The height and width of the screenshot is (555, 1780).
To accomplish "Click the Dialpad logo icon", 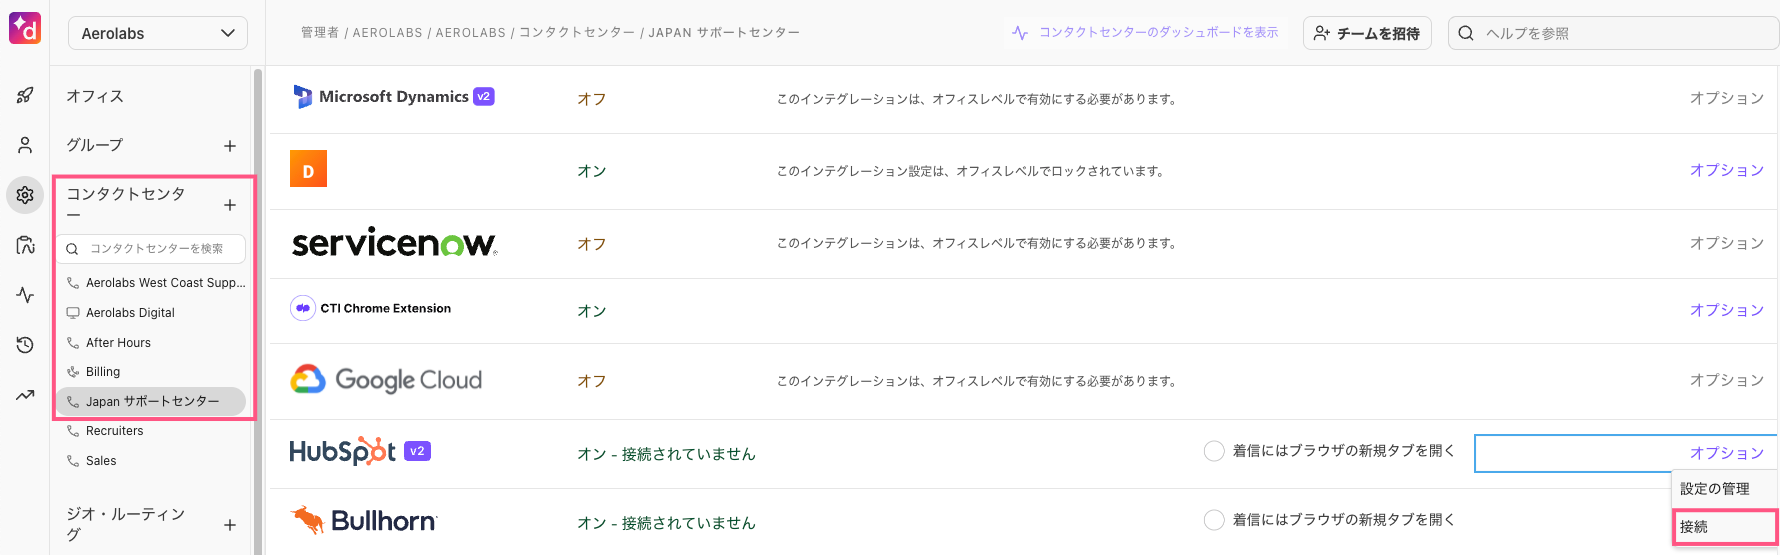I will click(x=25, y=28).
